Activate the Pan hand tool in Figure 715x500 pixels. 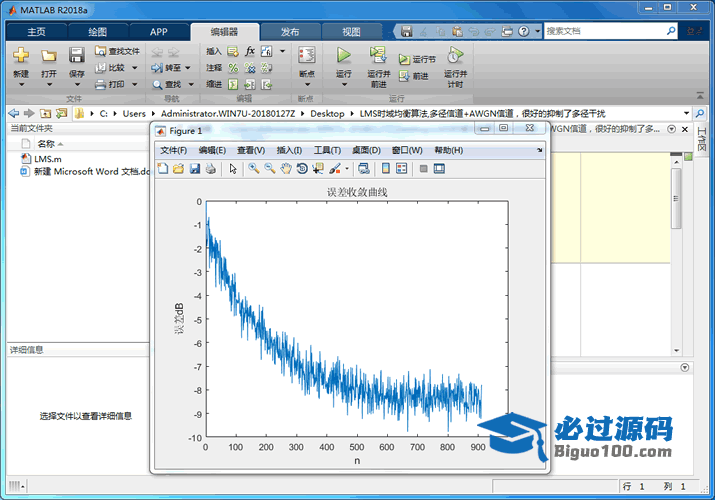(x=286, y=169)
